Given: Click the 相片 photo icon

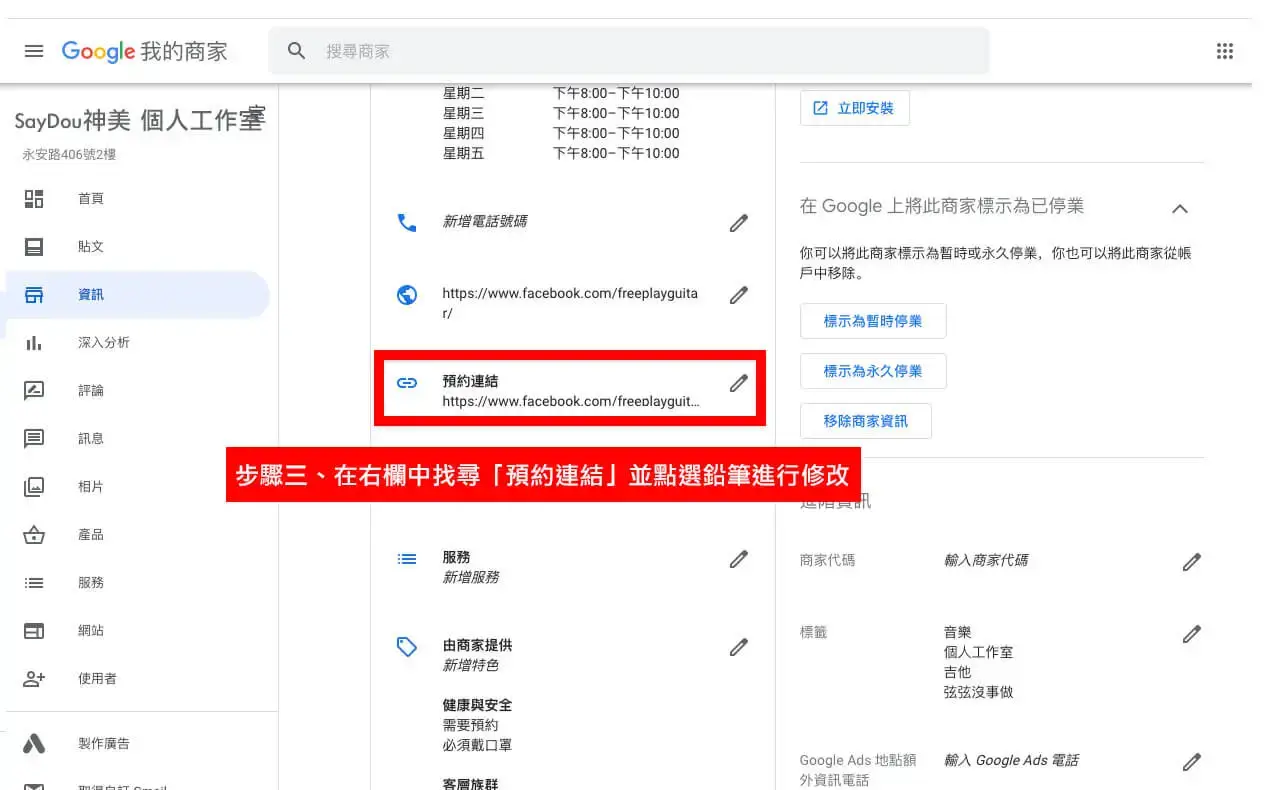Looking at the screenshot, I should pyautogui.click(x=34, y=486).
